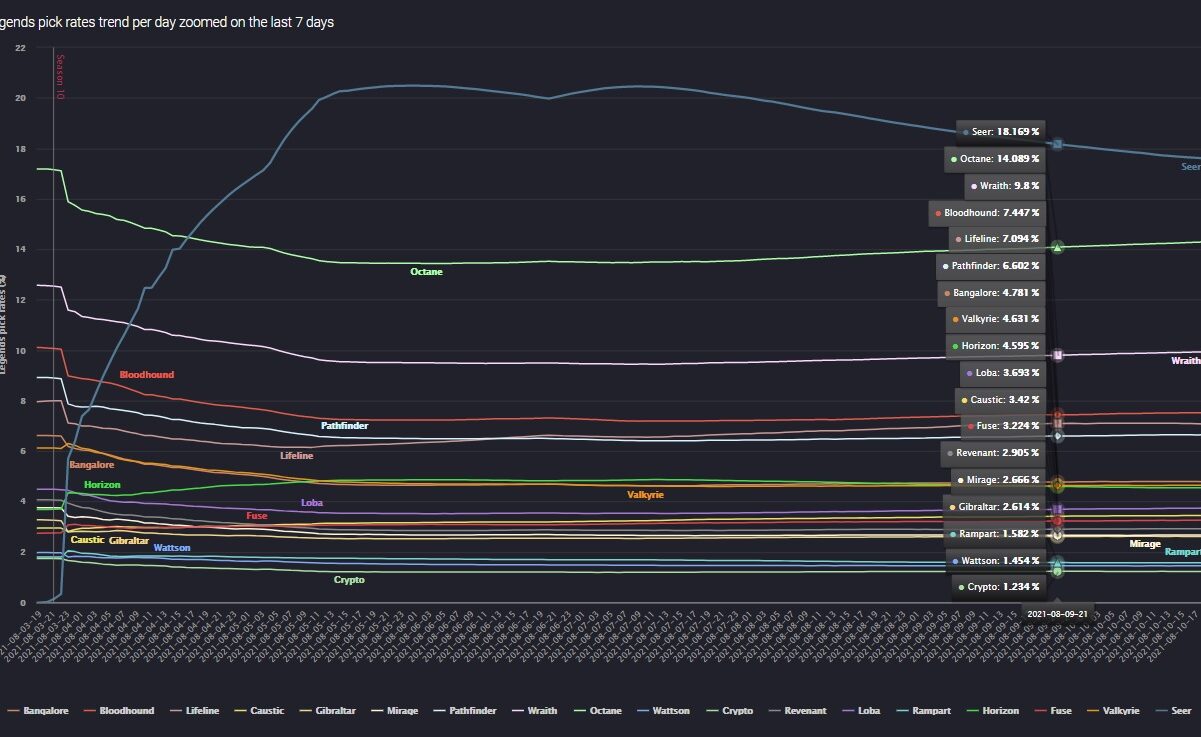Click the Lifeline label on the chart line
The width and height of the screenshot is (1201, 737).
pos(296,456)
